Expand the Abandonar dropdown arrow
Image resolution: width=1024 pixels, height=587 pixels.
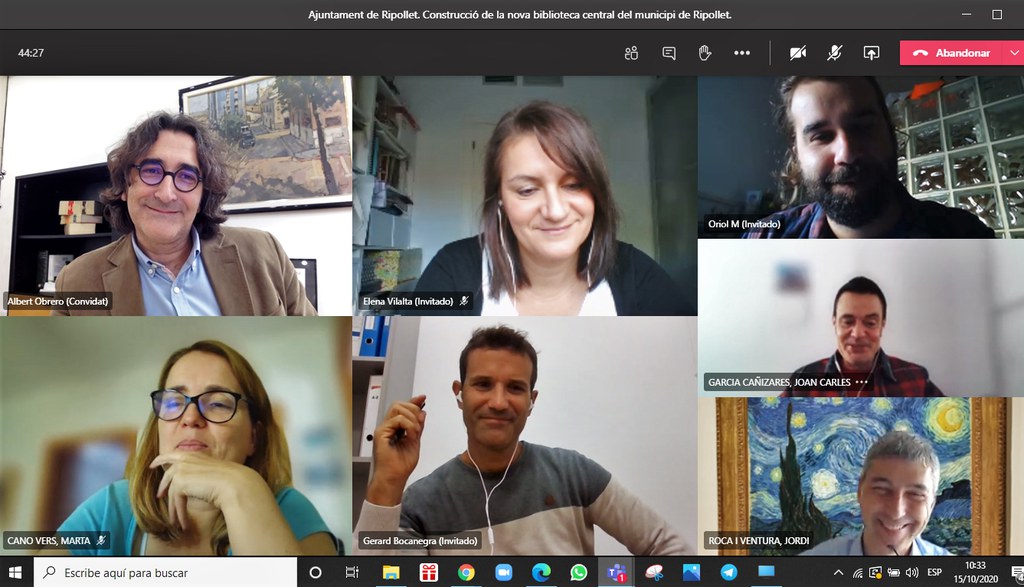pos(1012,53)
